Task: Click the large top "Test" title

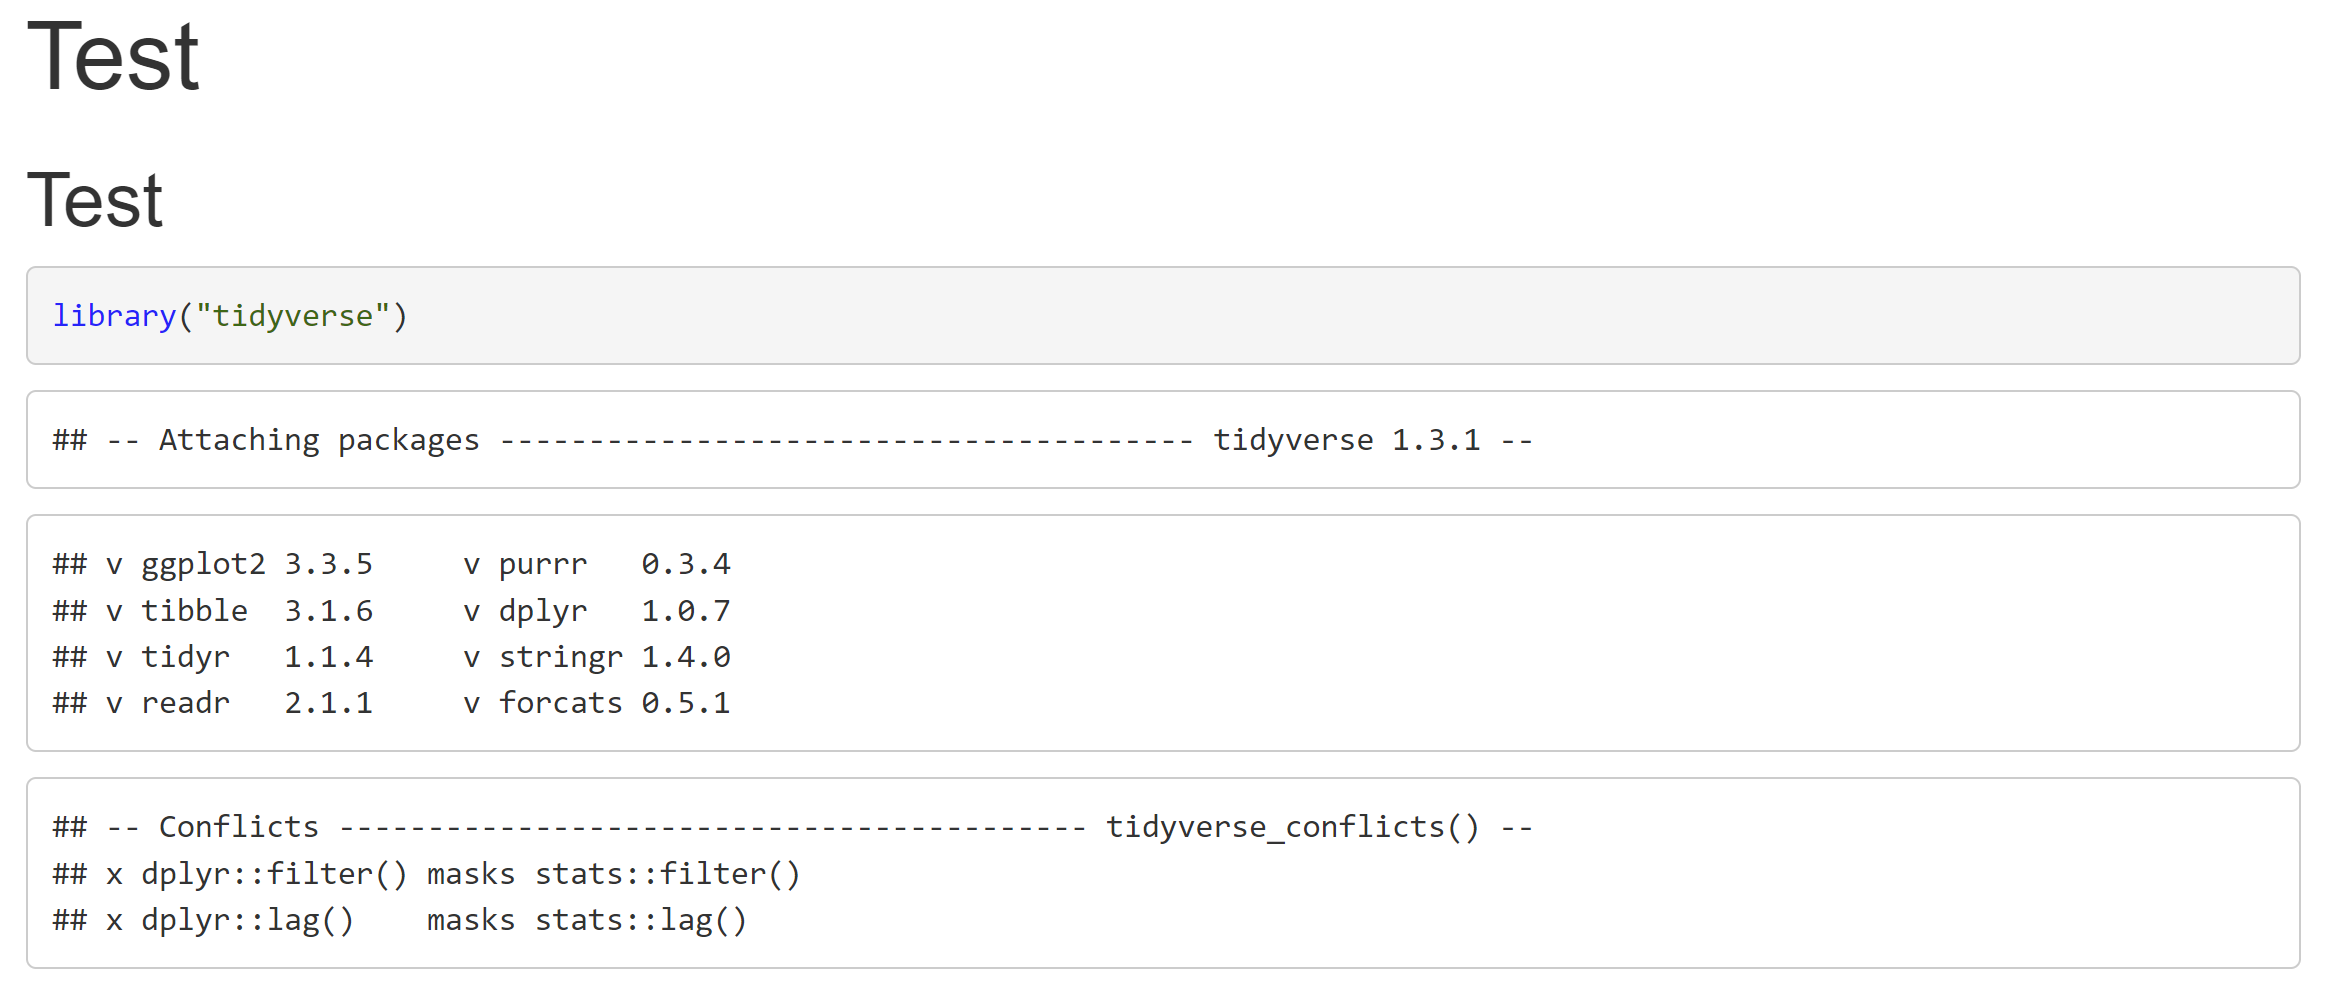Action: (113, 57)
